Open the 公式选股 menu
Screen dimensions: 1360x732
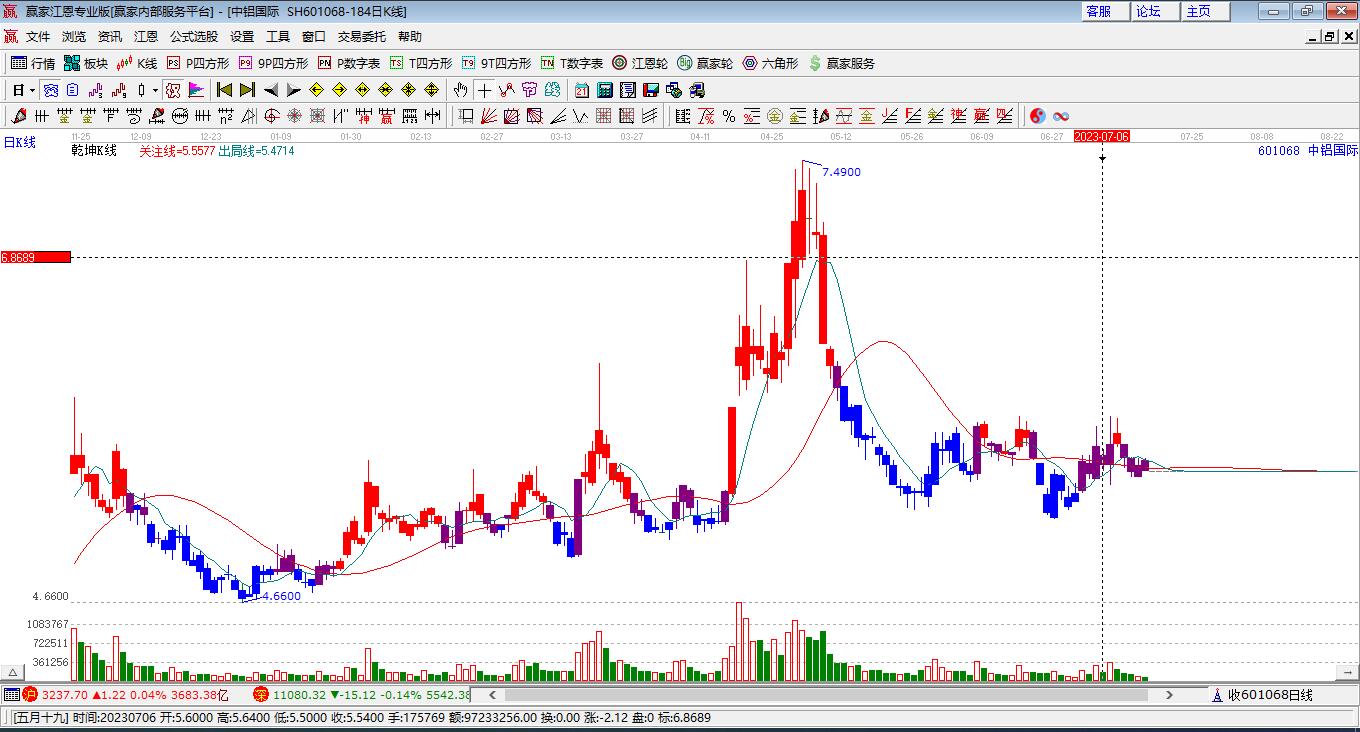coord(193,36)
